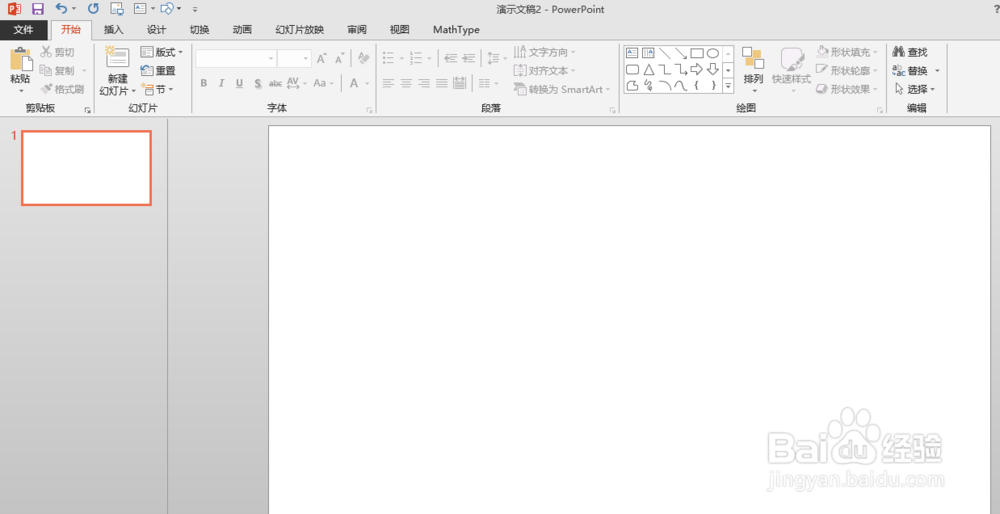Image resolution: width=1000 pixels, height=514 pixels.
Task: Switch to the 切换 (Transitions) tab
Action: (x=200, y=29)
